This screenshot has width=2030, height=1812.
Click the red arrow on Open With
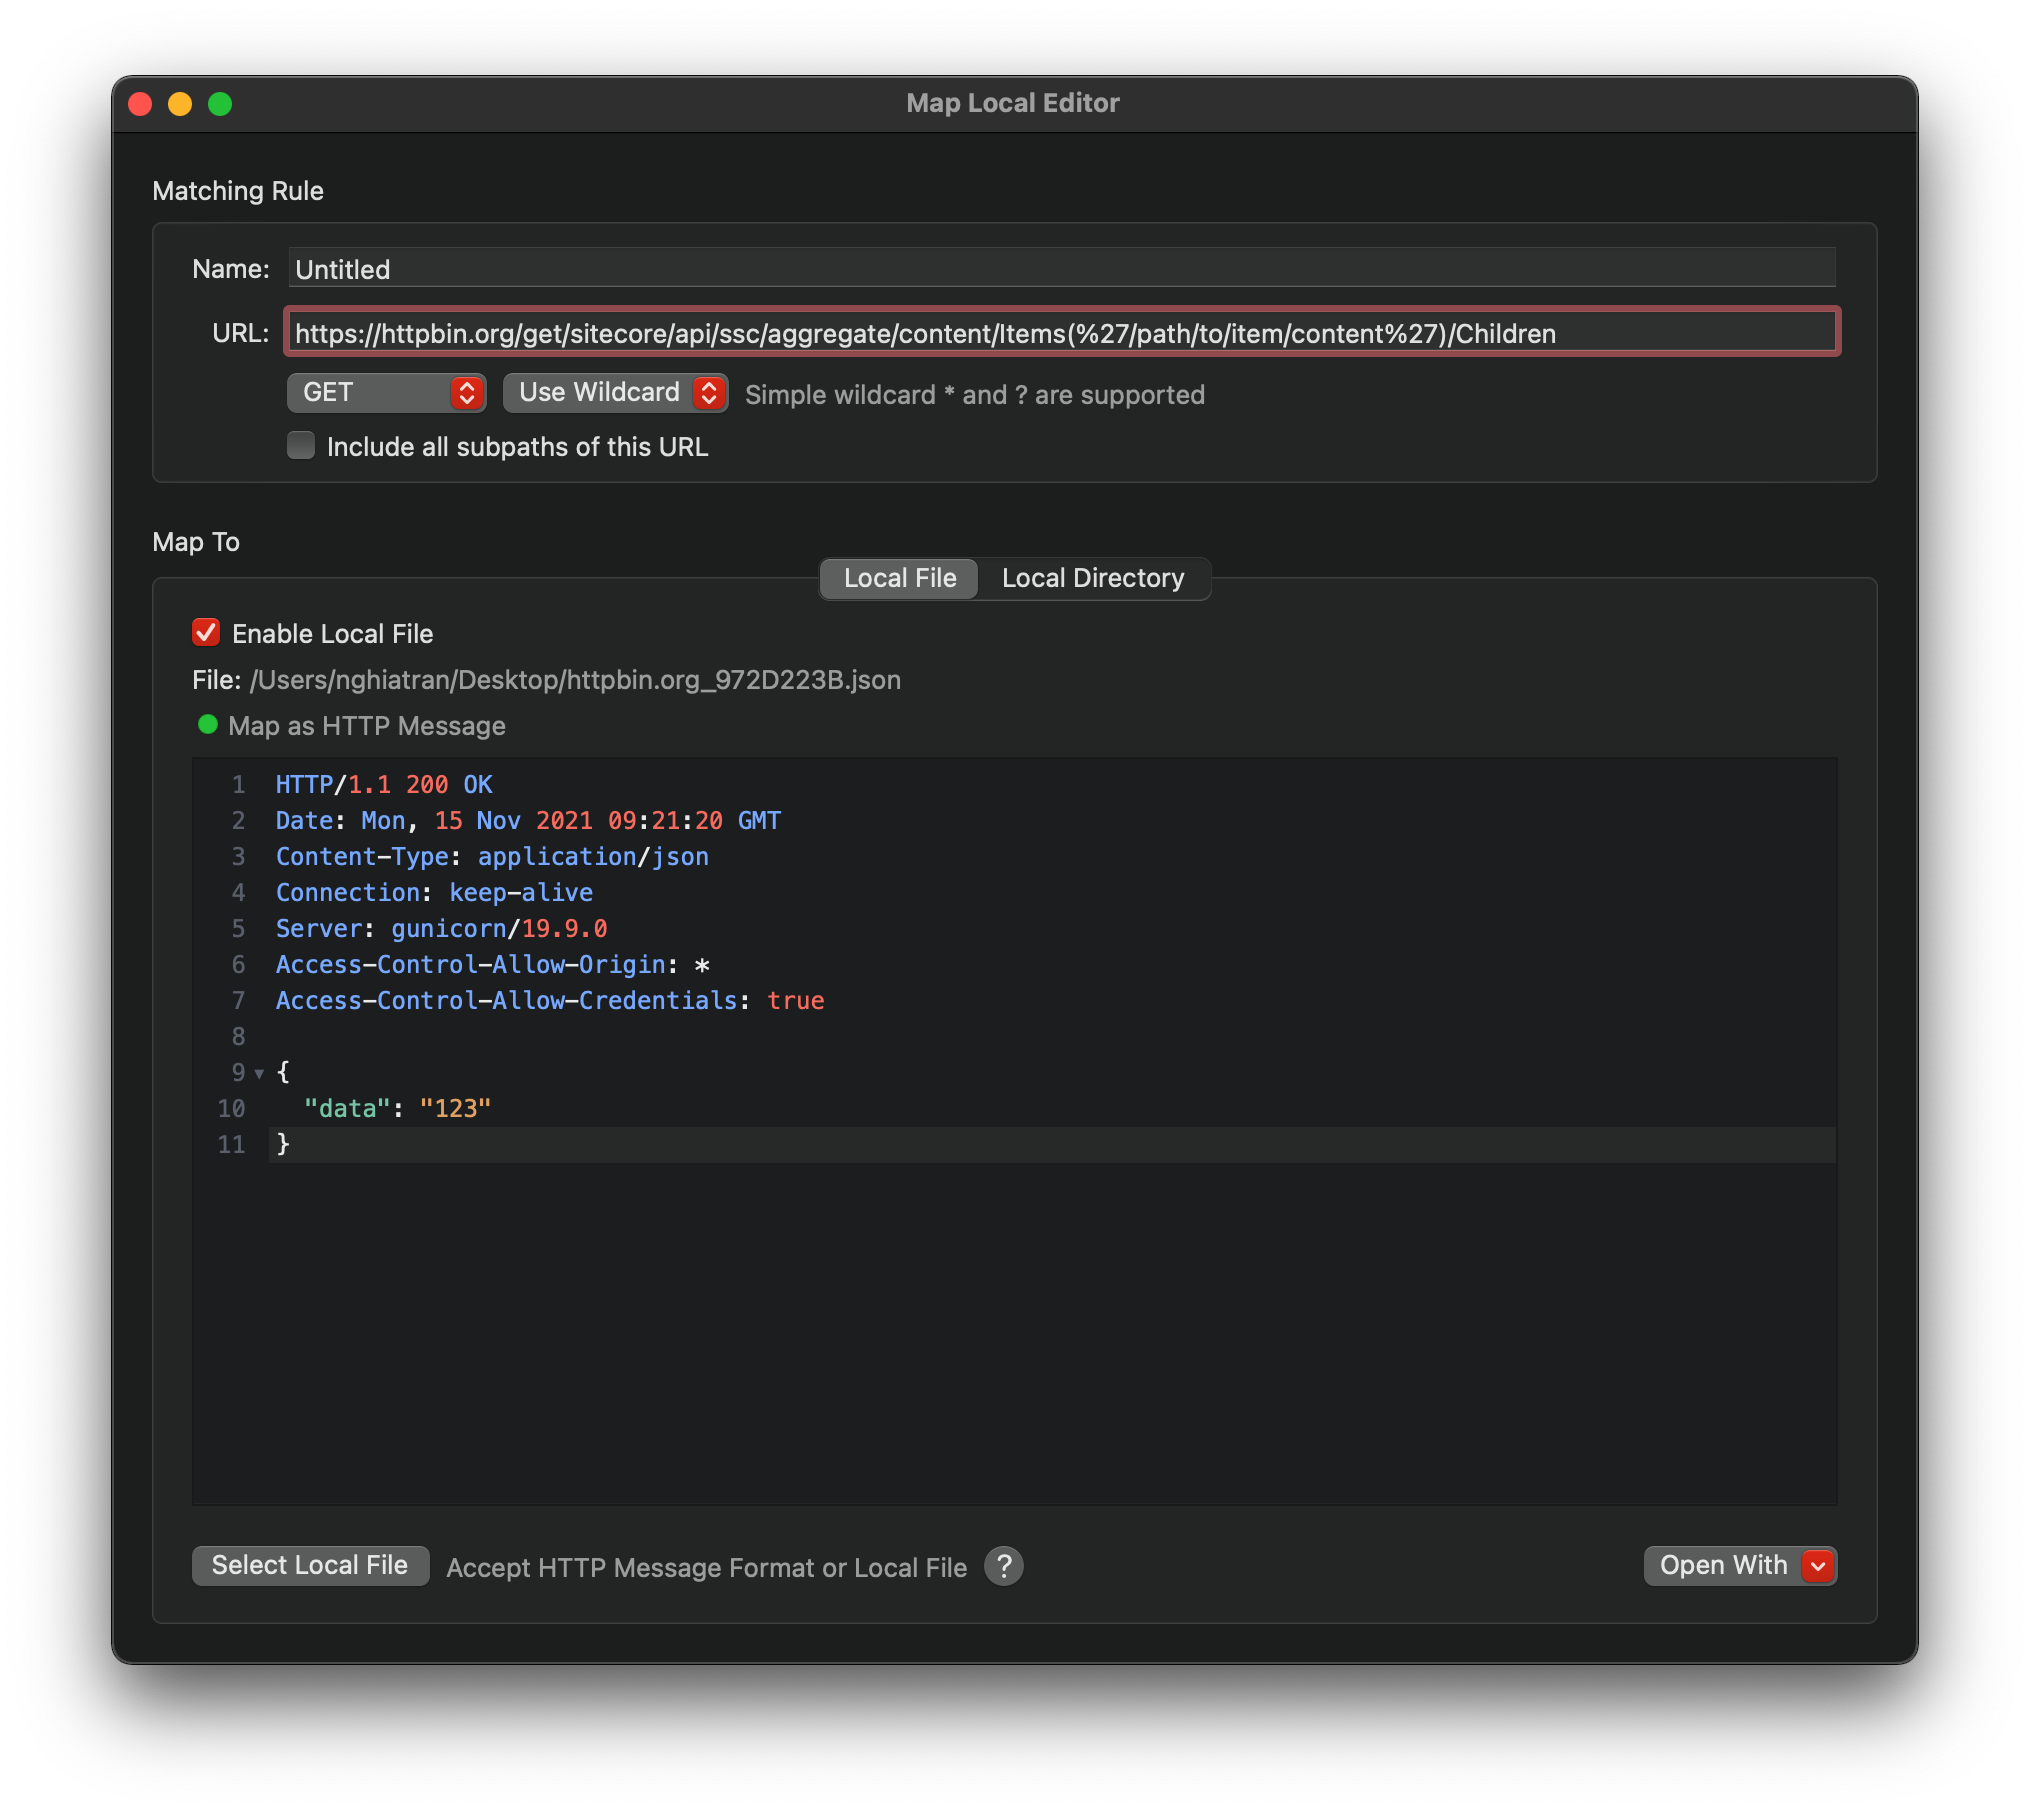click(x=1818, y=1566)
